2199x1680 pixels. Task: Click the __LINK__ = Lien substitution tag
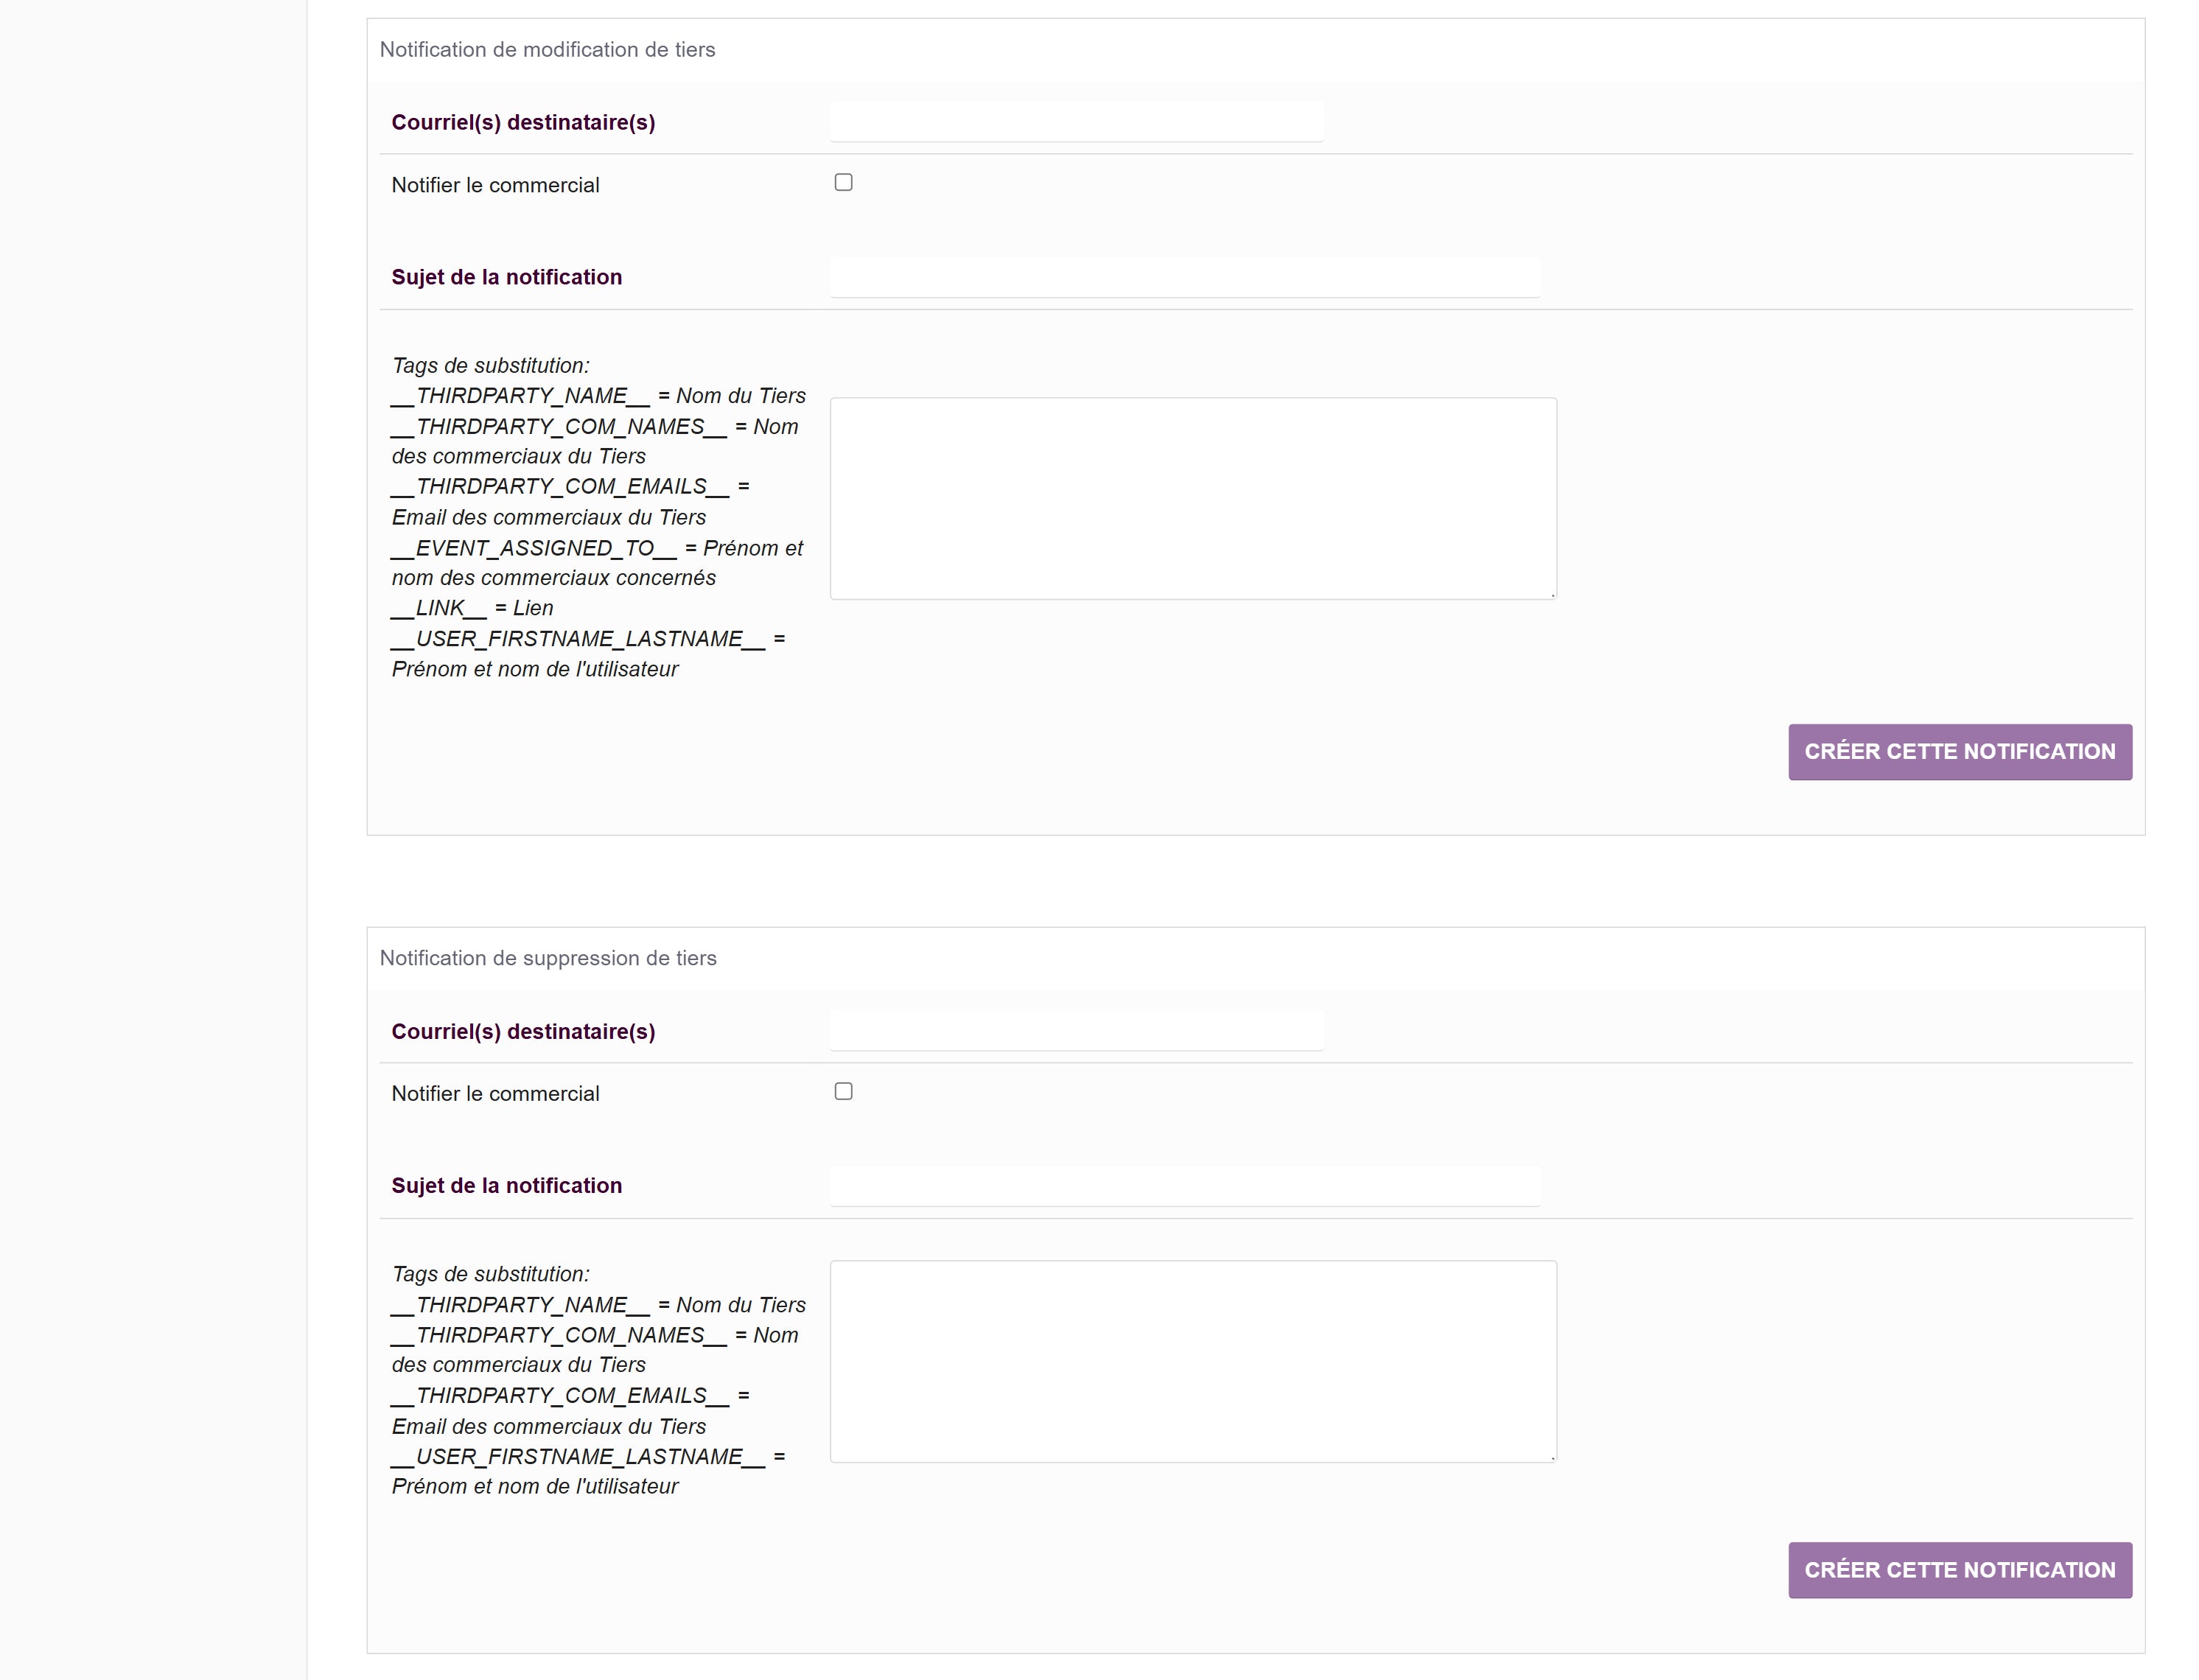coord(472,608)
